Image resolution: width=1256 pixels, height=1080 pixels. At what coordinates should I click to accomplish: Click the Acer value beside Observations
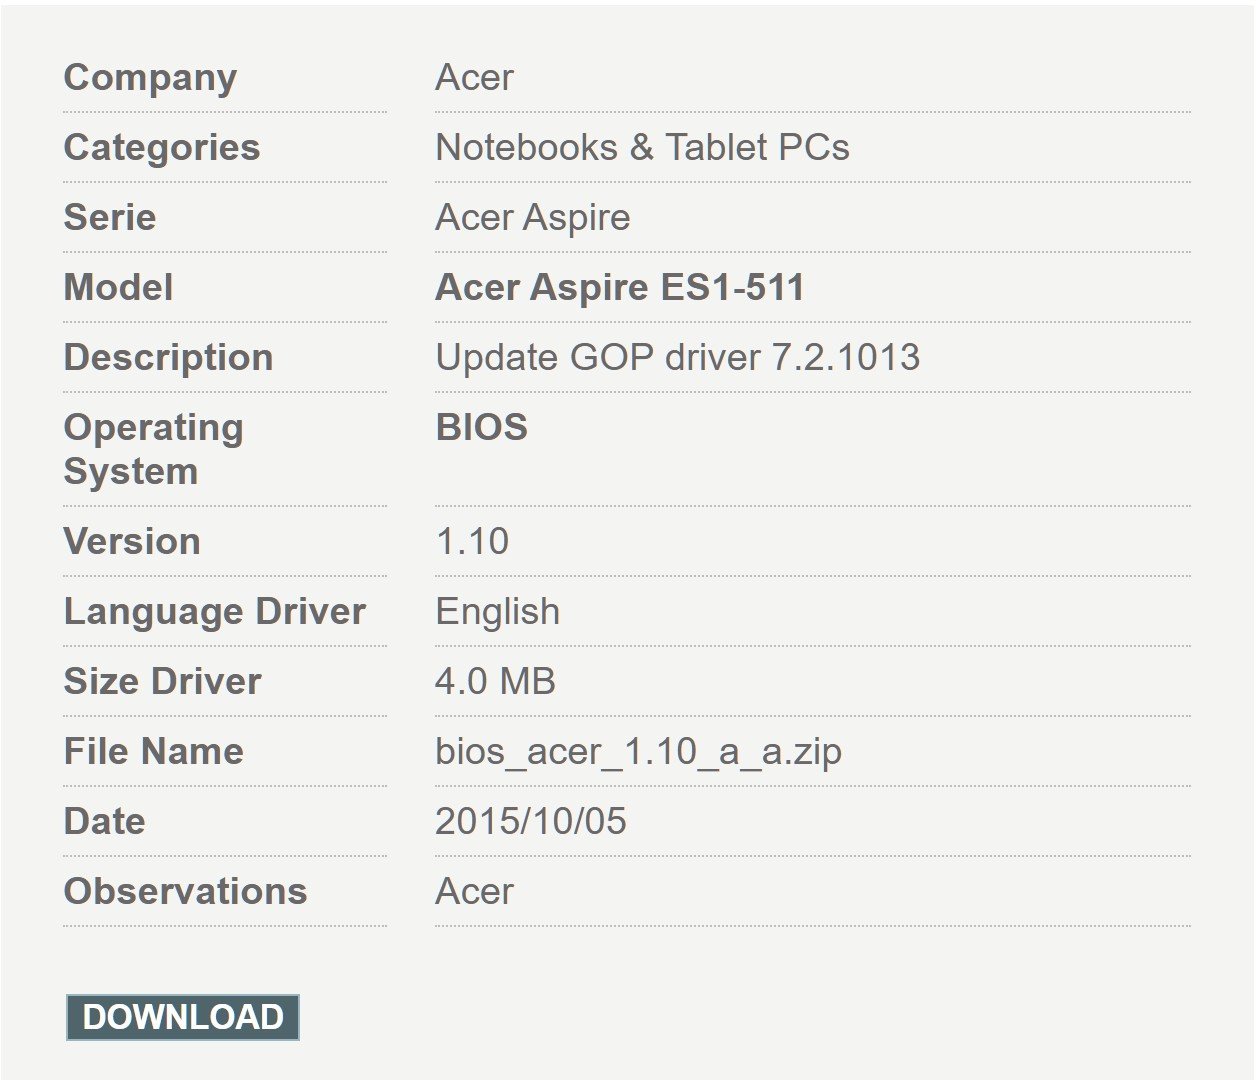tap(474, 891)
